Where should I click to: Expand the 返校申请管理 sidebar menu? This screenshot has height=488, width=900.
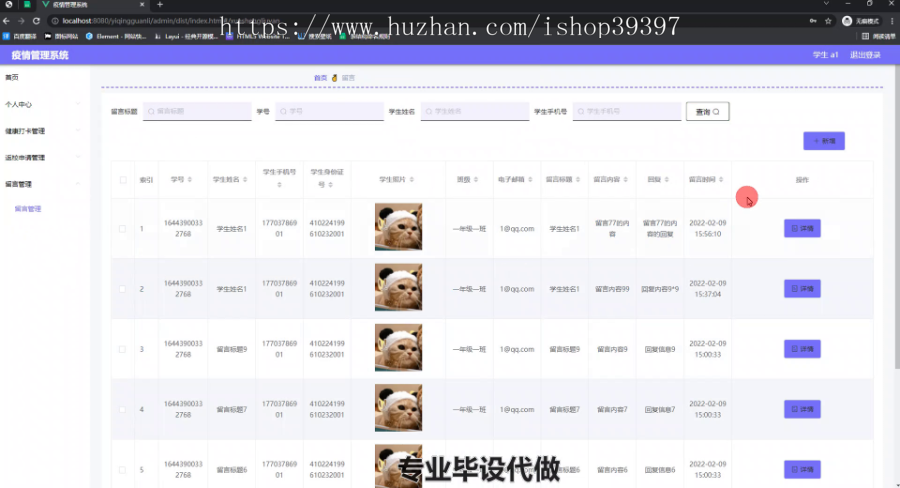tap(45, 157)
